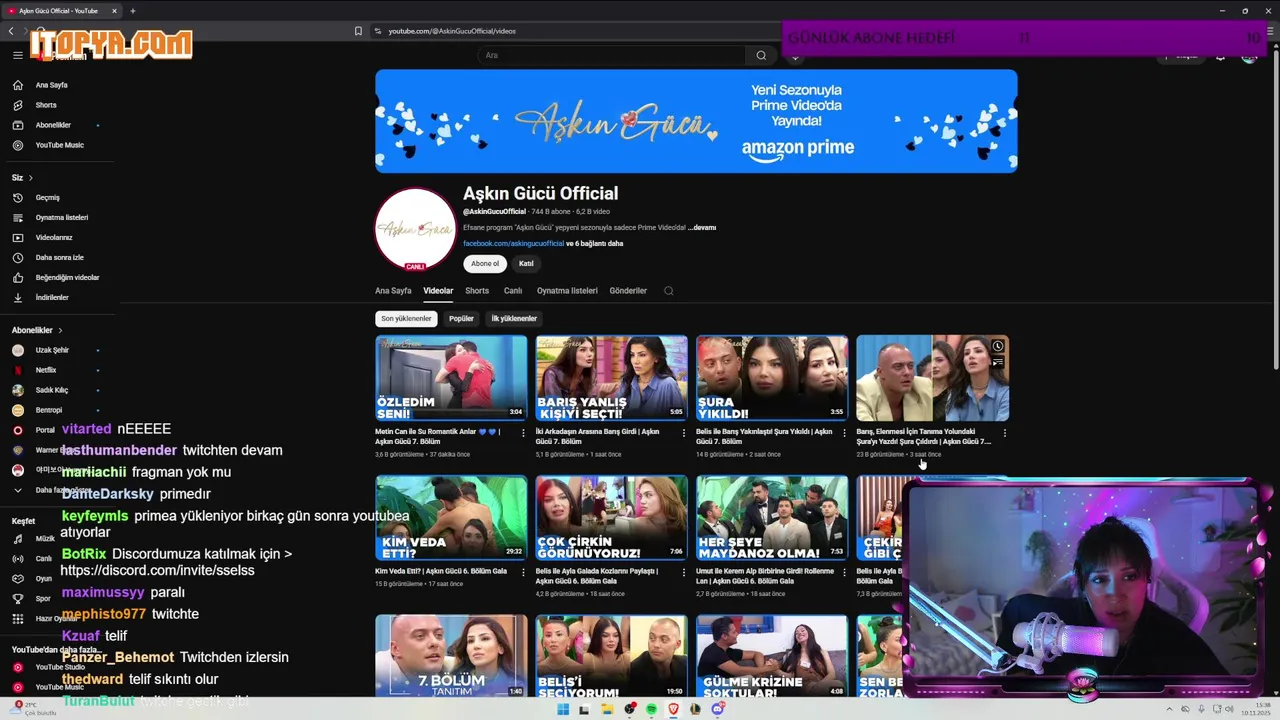Image resolution: width=1280 pixels, height=720 pixels.
Task: Open HER ŞEYE MAYDANOZ OLMA thumbnail
Action: [772, 518]
